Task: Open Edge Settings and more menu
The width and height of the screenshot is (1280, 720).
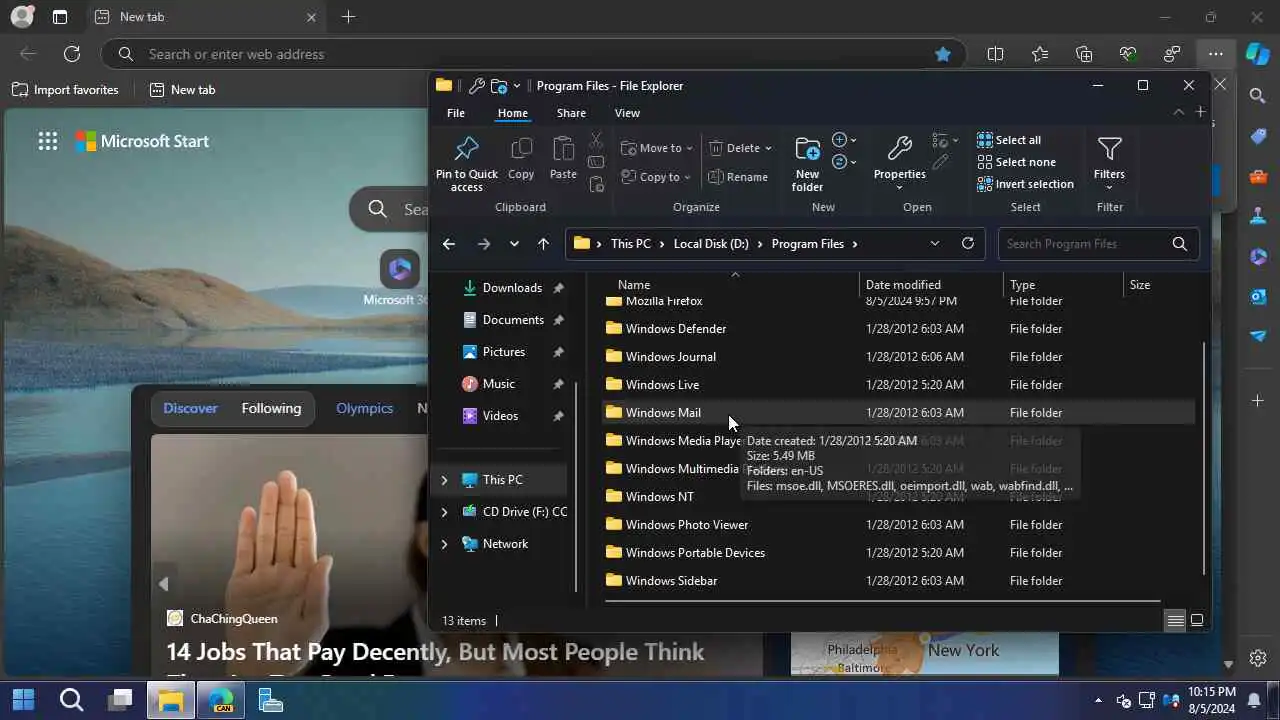Action: pos(1215,54)
